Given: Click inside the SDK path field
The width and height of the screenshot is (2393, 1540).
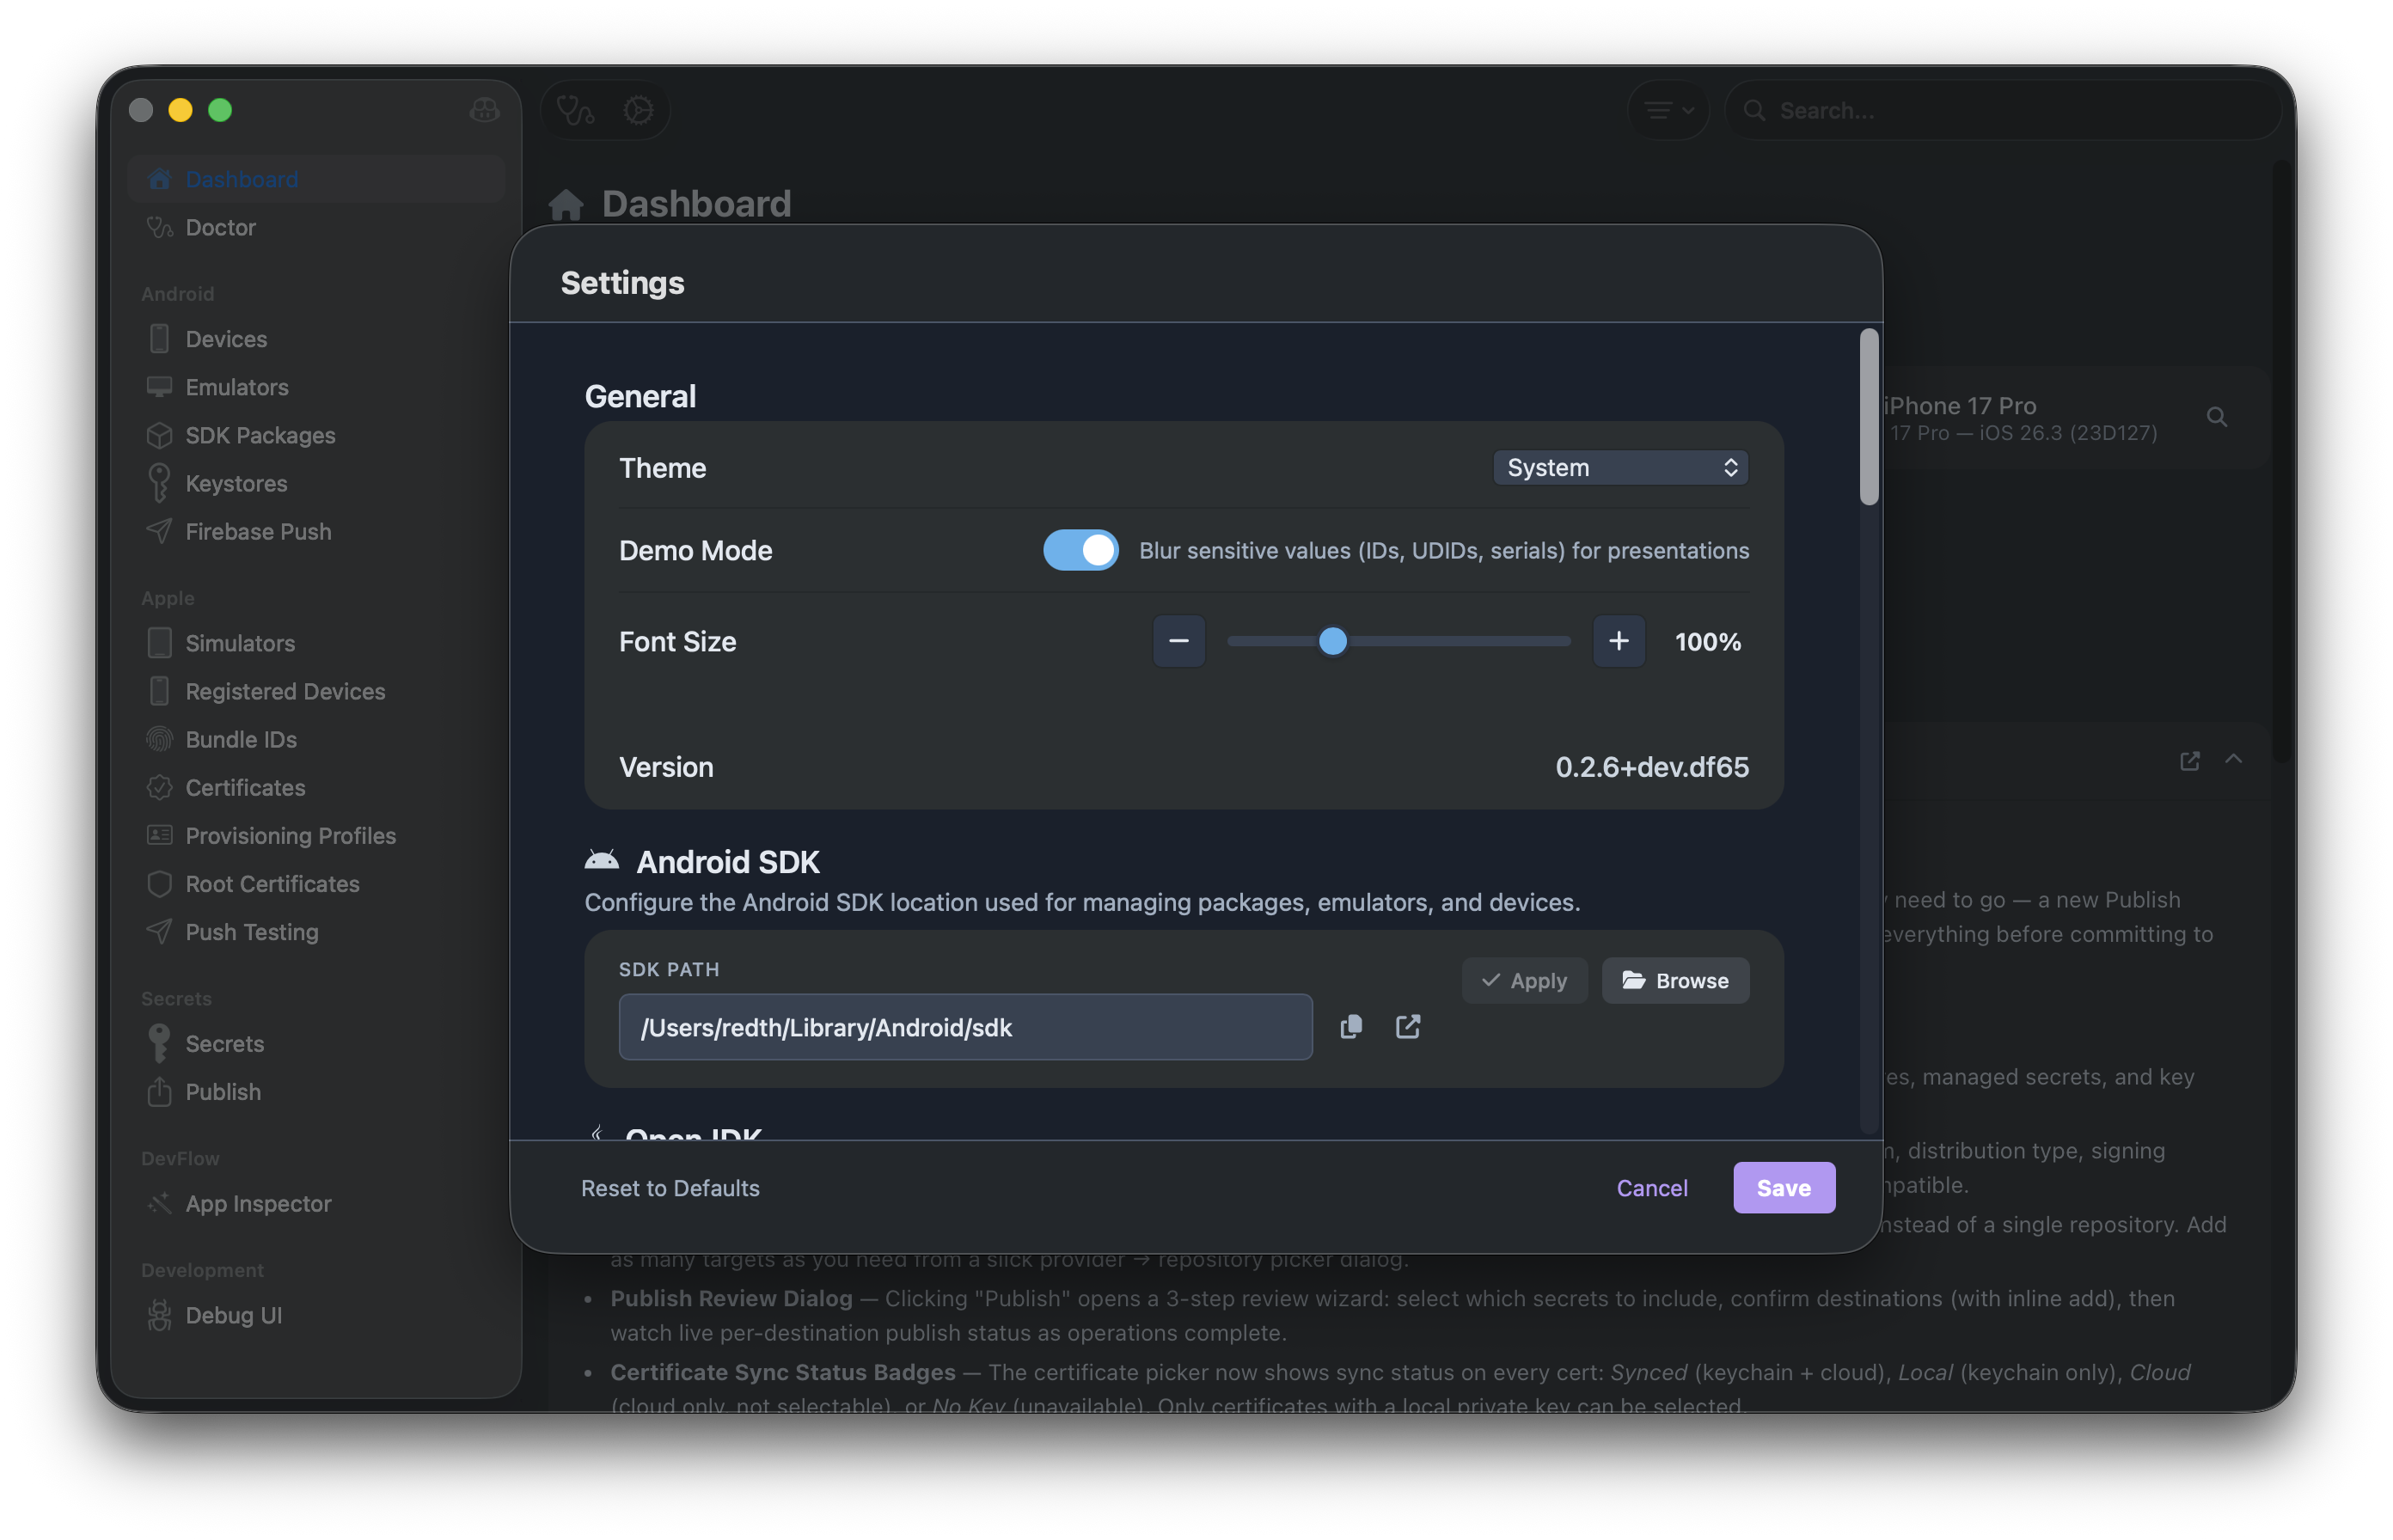Looking at the screenshot, I should coord(965,1027).
